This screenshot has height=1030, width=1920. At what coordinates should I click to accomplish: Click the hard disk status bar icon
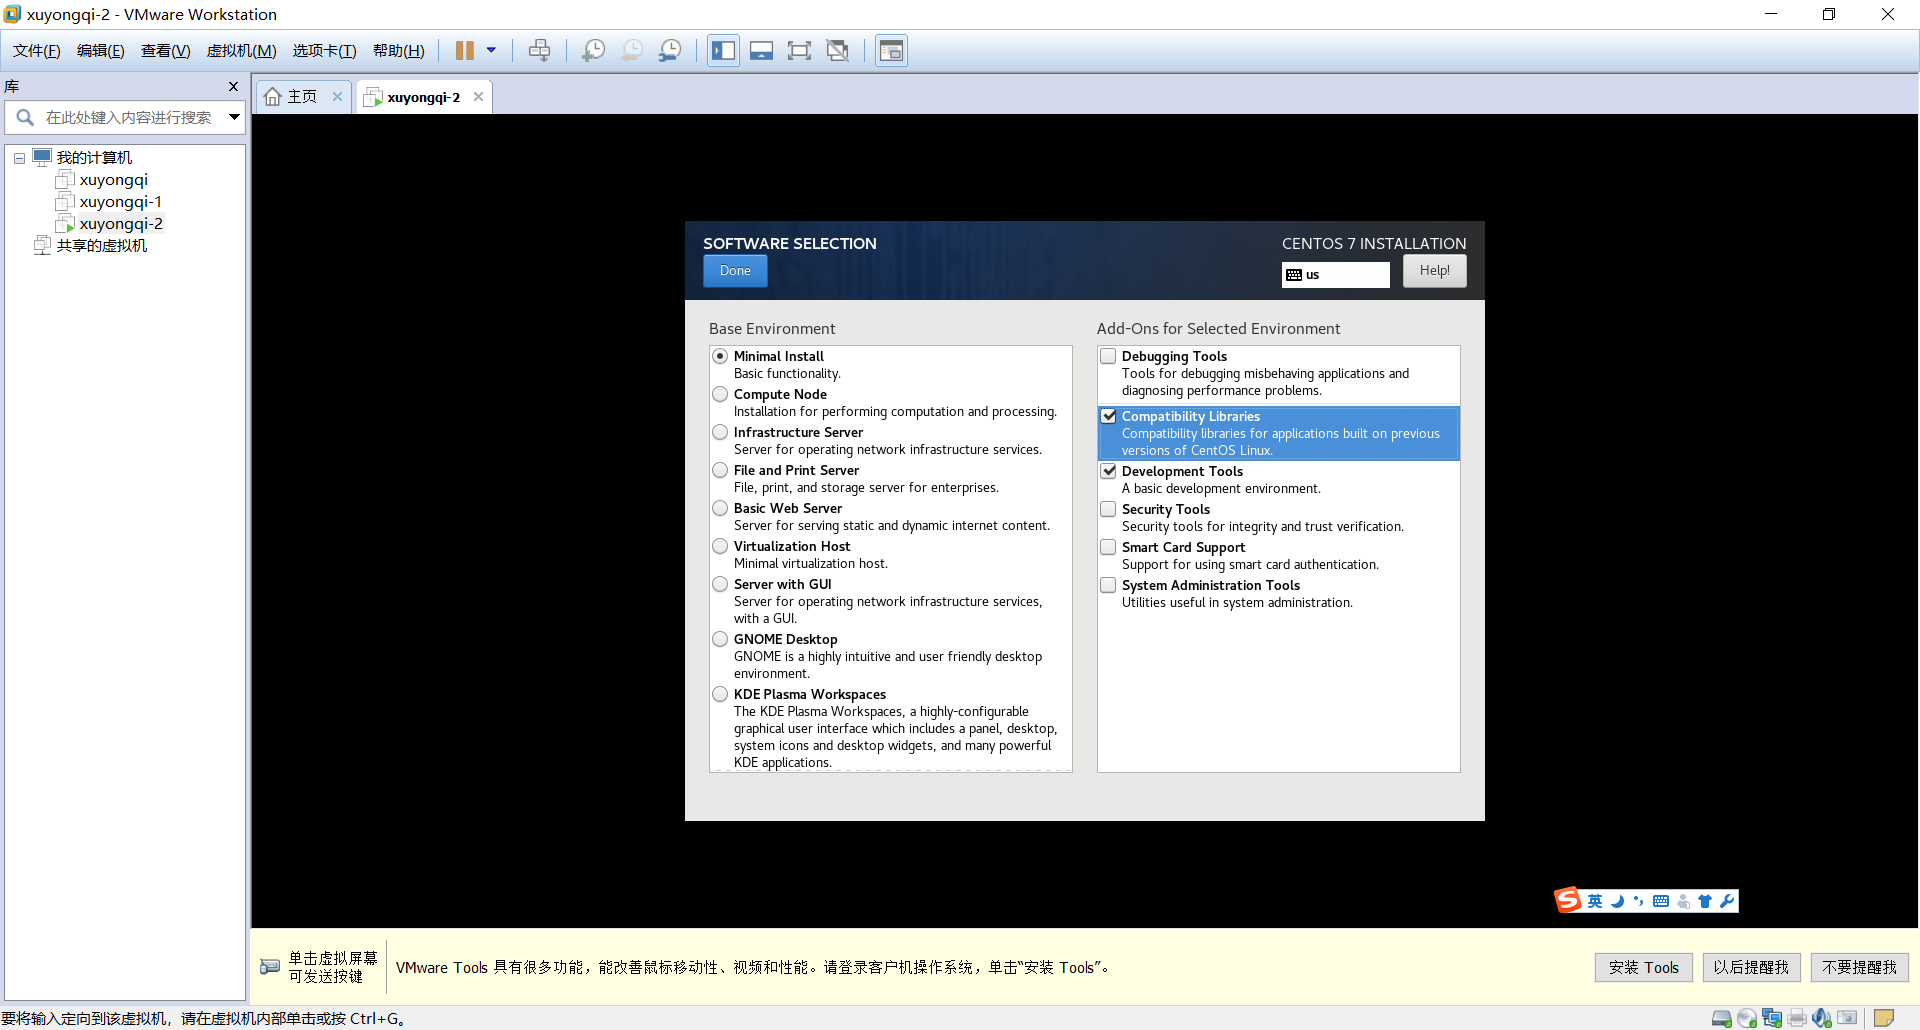(x=1722, y=1018)
